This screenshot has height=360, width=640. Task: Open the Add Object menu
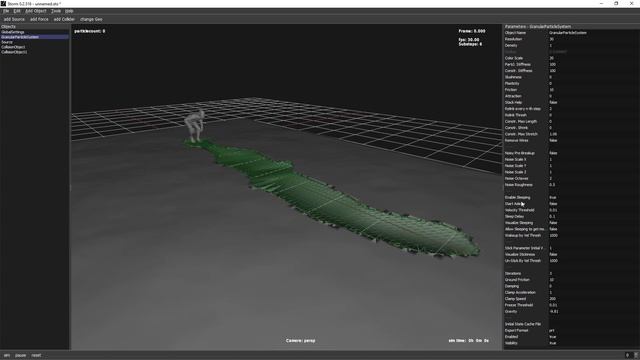(x=36, y=11)
